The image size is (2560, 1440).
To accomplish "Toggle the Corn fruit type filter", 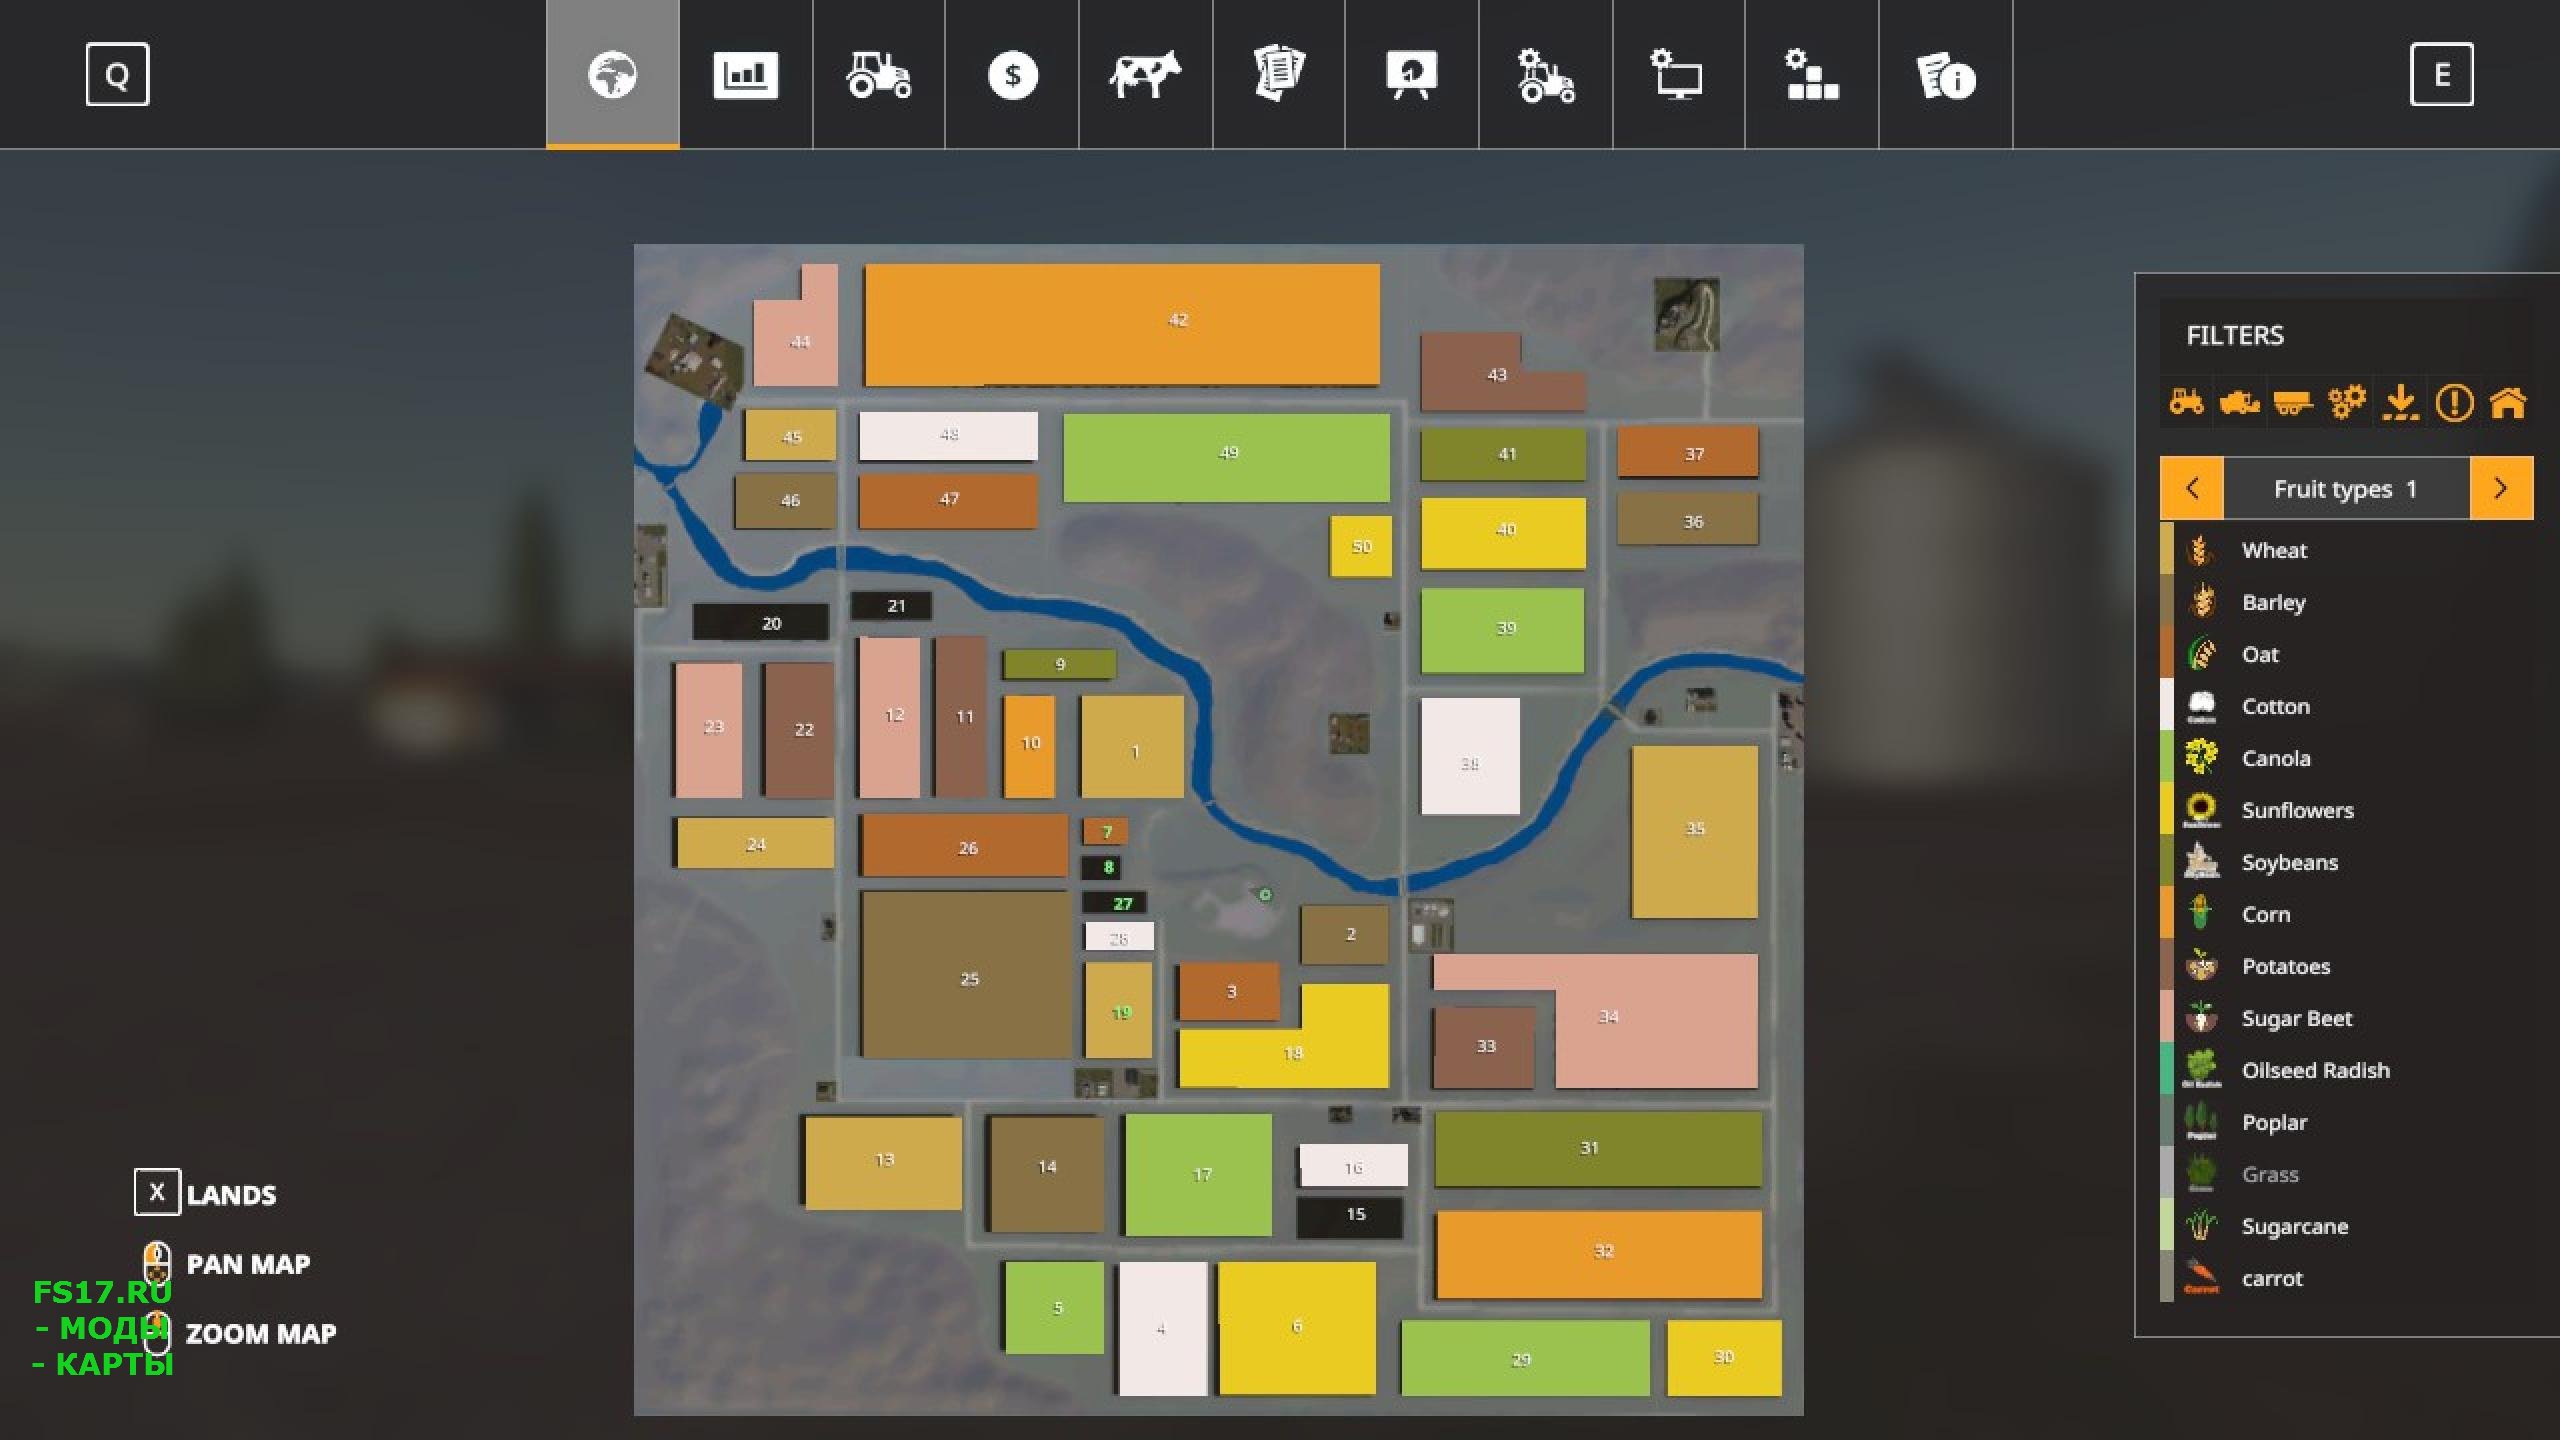I will (2266, 913).
